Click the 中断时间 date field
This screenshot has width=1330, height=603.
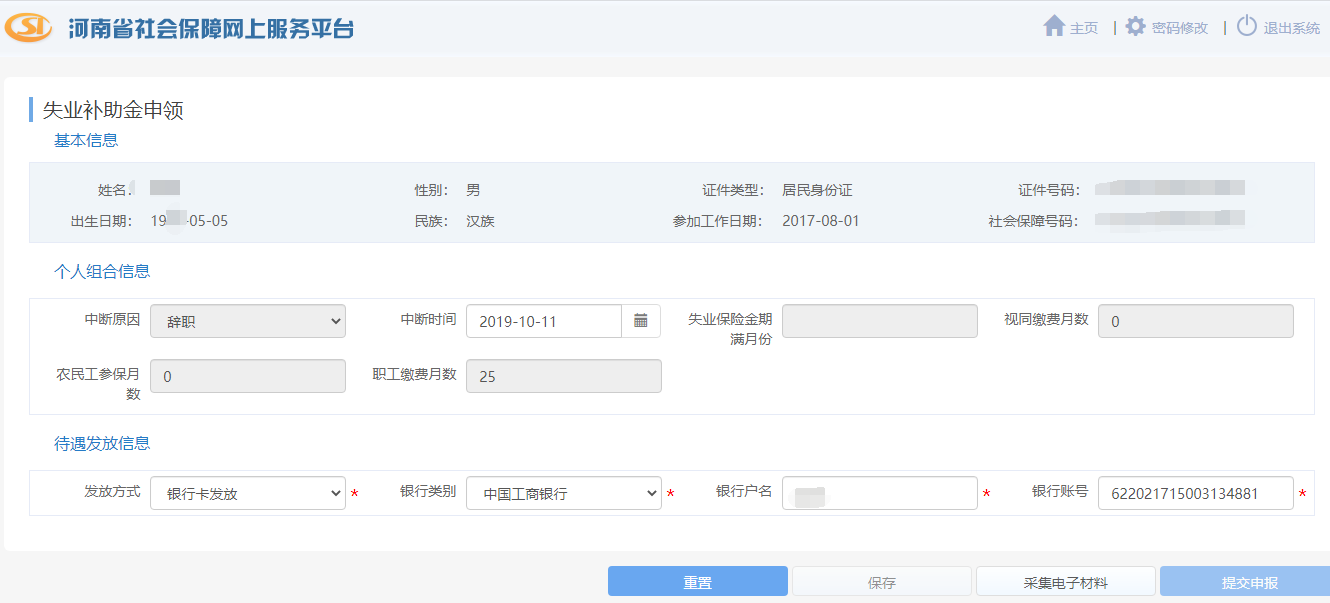point(544,321)
